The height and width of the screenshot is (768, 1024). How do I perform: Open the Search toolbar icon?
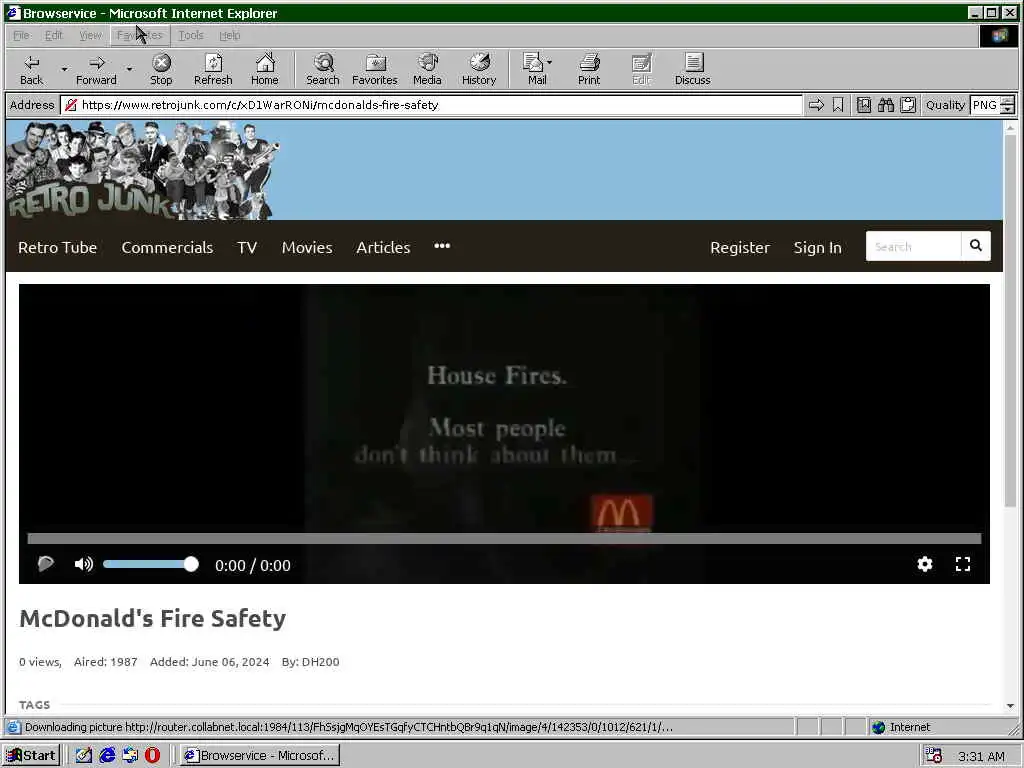click(x=323, y=69)
